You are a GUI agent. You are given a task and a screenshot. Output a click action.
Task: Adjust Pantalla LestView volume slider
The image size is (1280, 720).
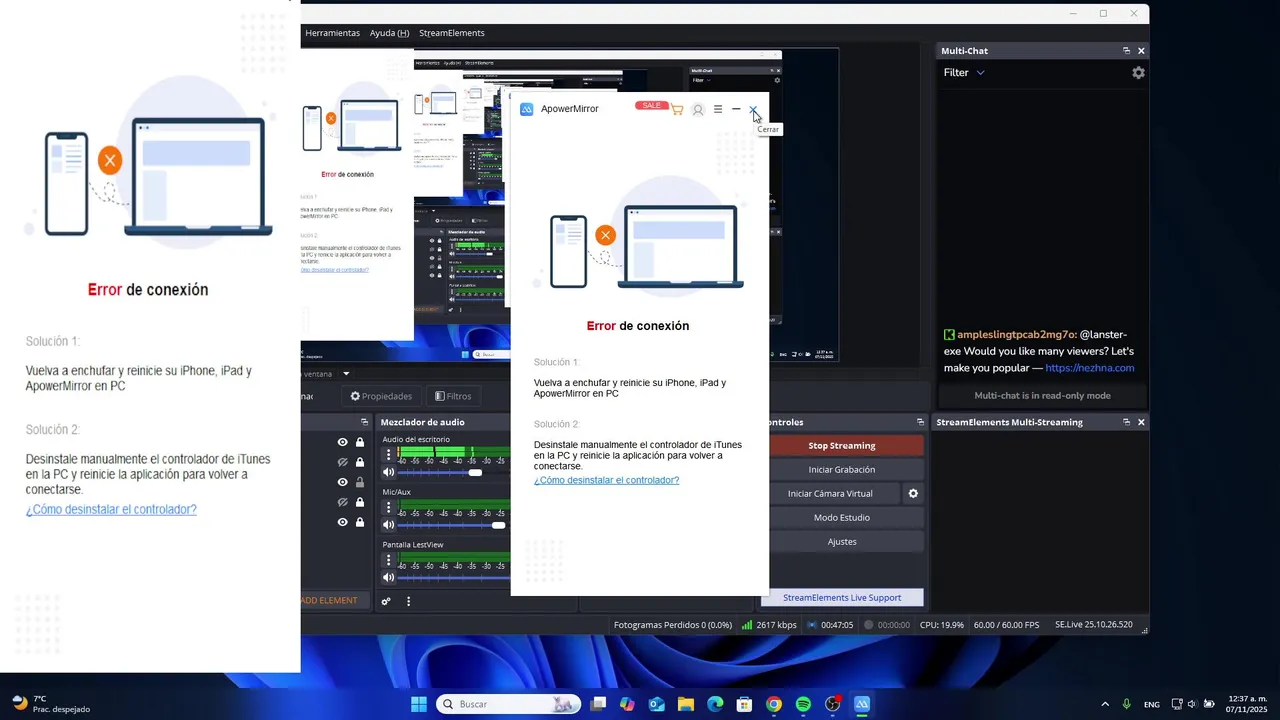tap(452, 578)
